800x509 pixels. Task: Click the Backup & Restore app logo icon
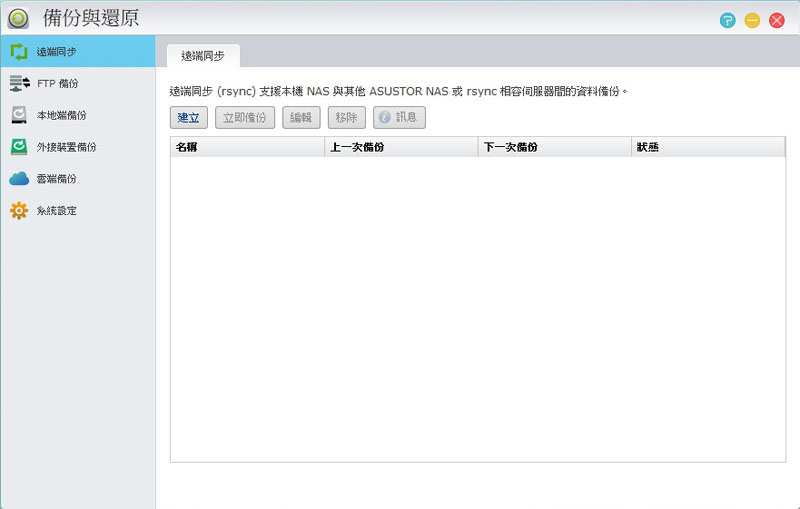(18, 19)
